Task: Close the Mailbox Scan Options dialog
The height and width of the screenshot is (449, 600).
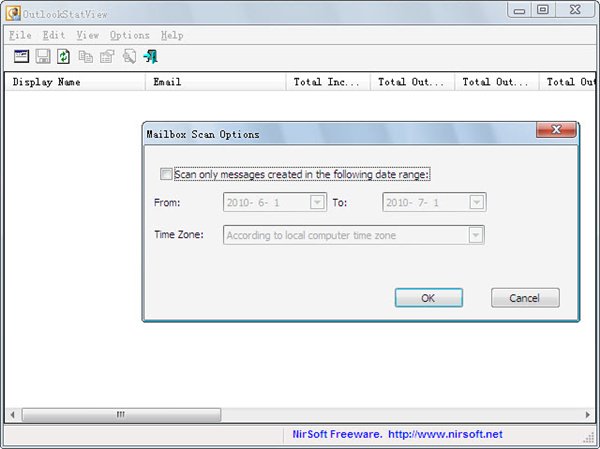Action: [x=556, y=130]
